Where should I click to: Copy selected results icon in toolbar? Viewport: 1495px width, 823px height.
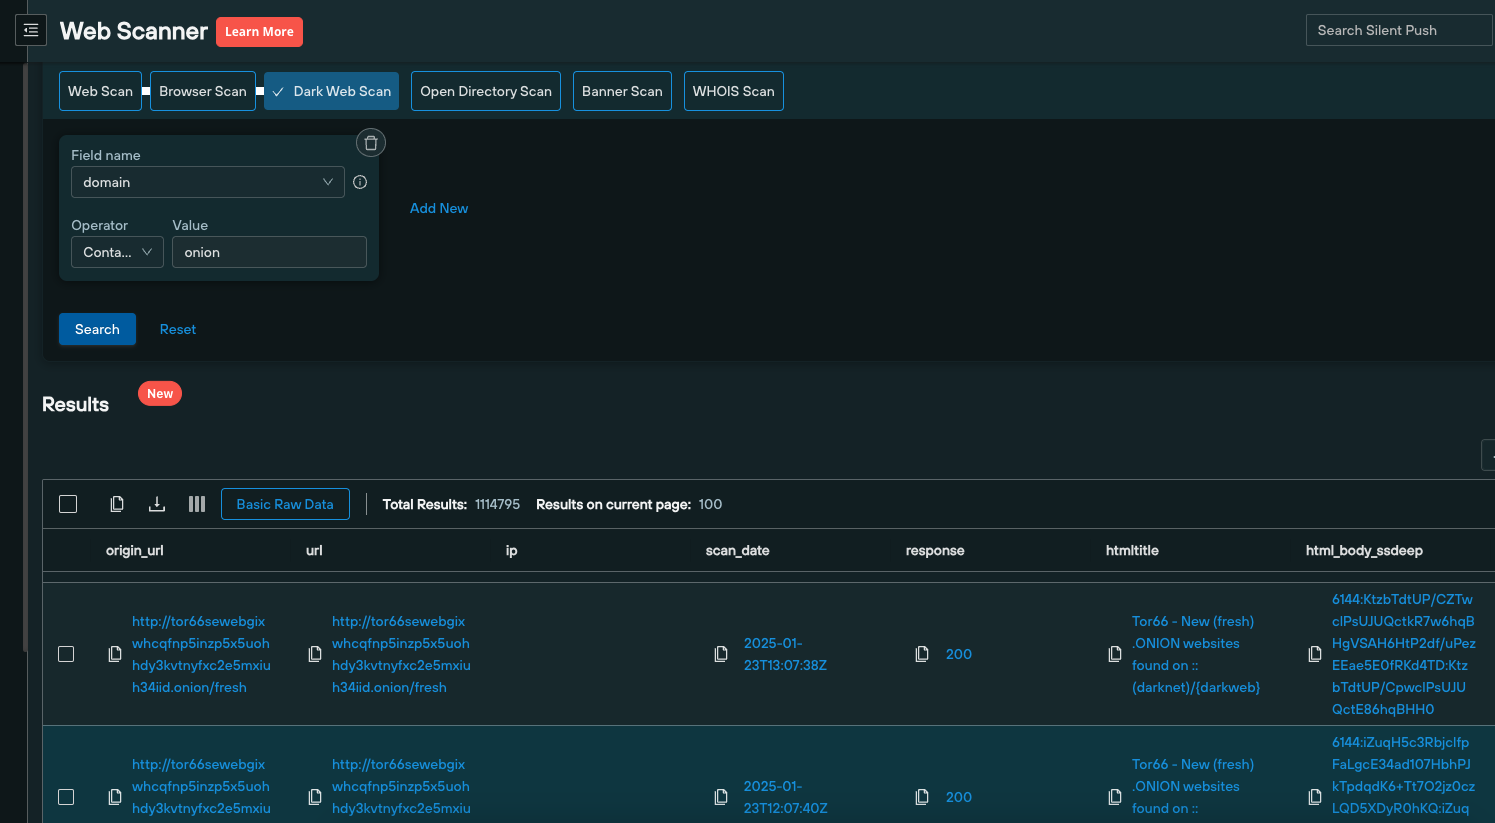117,504
